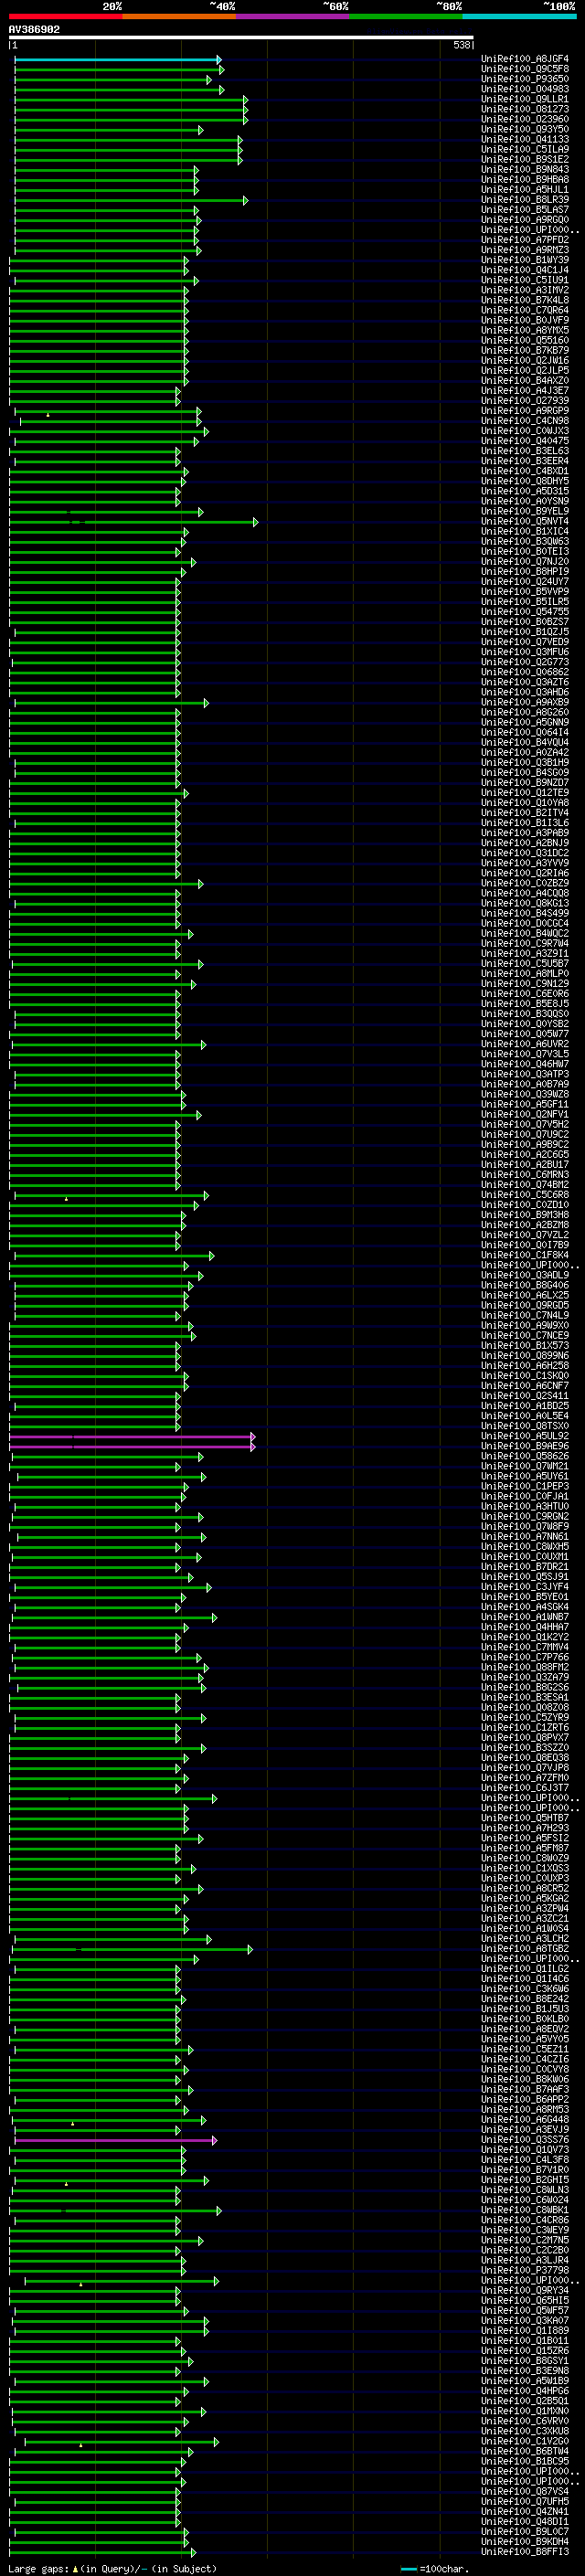Select the UniRef100_Q5SJ91 label
This screenshot has width=585, height=2576.
(x=525, y=1577)
